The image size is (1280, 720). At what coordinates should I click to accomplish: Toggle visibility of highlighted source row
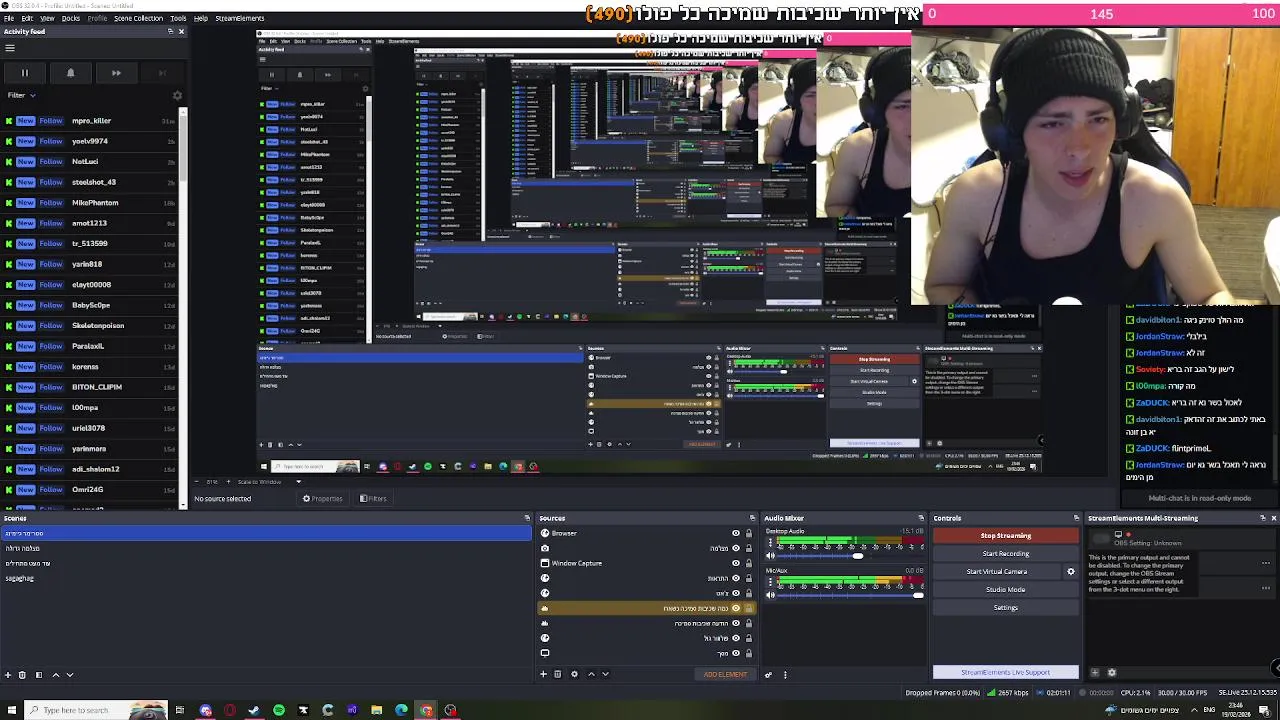(736, 608)
